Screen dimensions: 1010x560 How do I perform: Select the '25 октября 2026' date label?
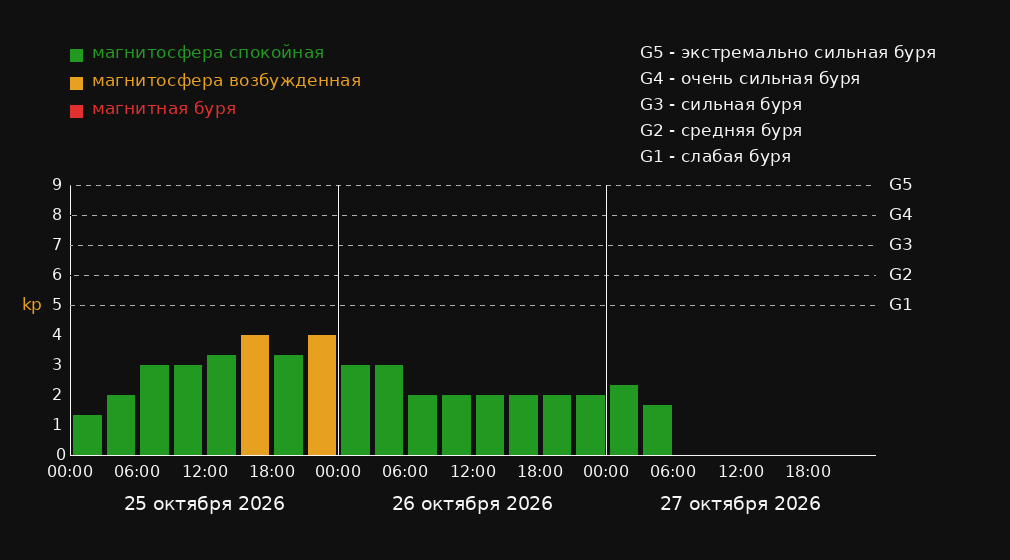[204, 504]
